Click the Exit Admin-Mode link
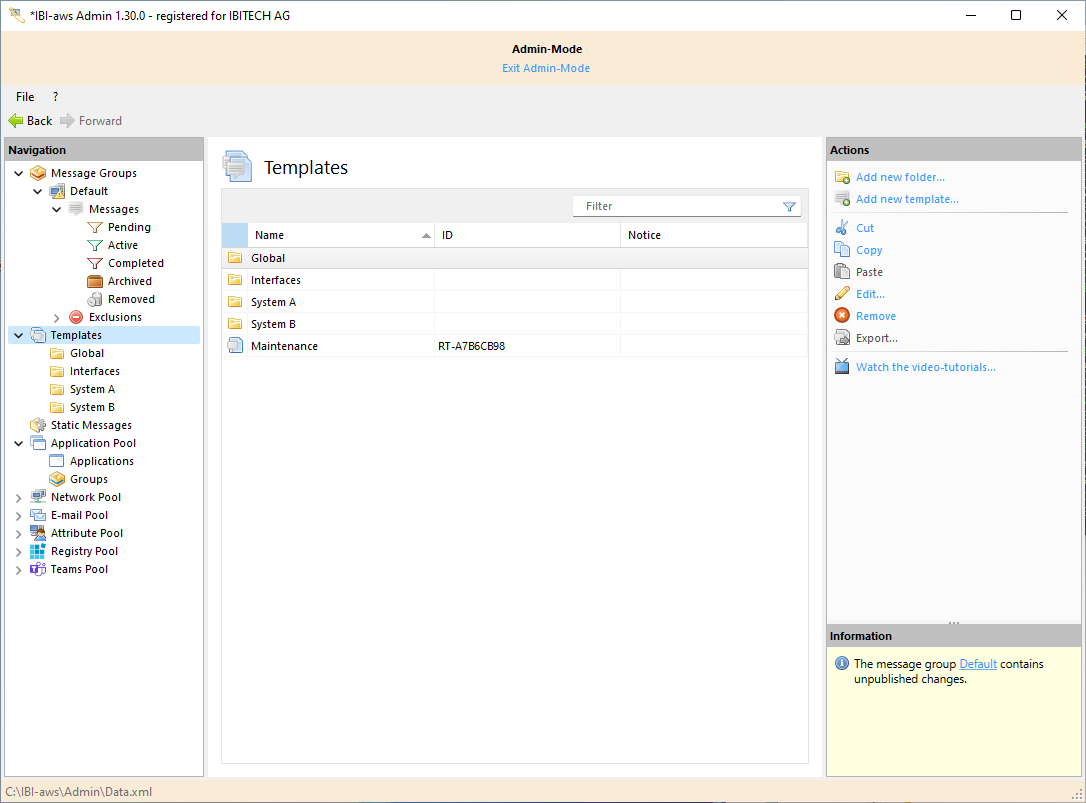The width and height of the screenshot is (1086, 803). tap(546, 68)
